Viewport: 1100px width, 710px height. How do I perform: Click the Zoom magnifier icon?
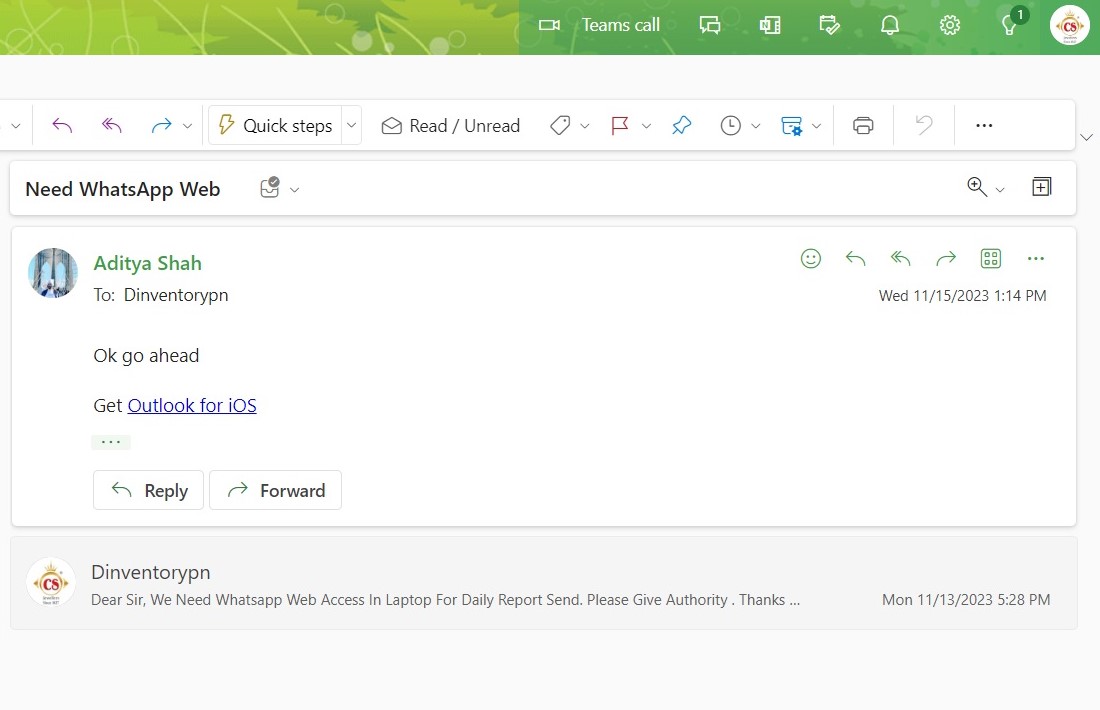[977, 187]
